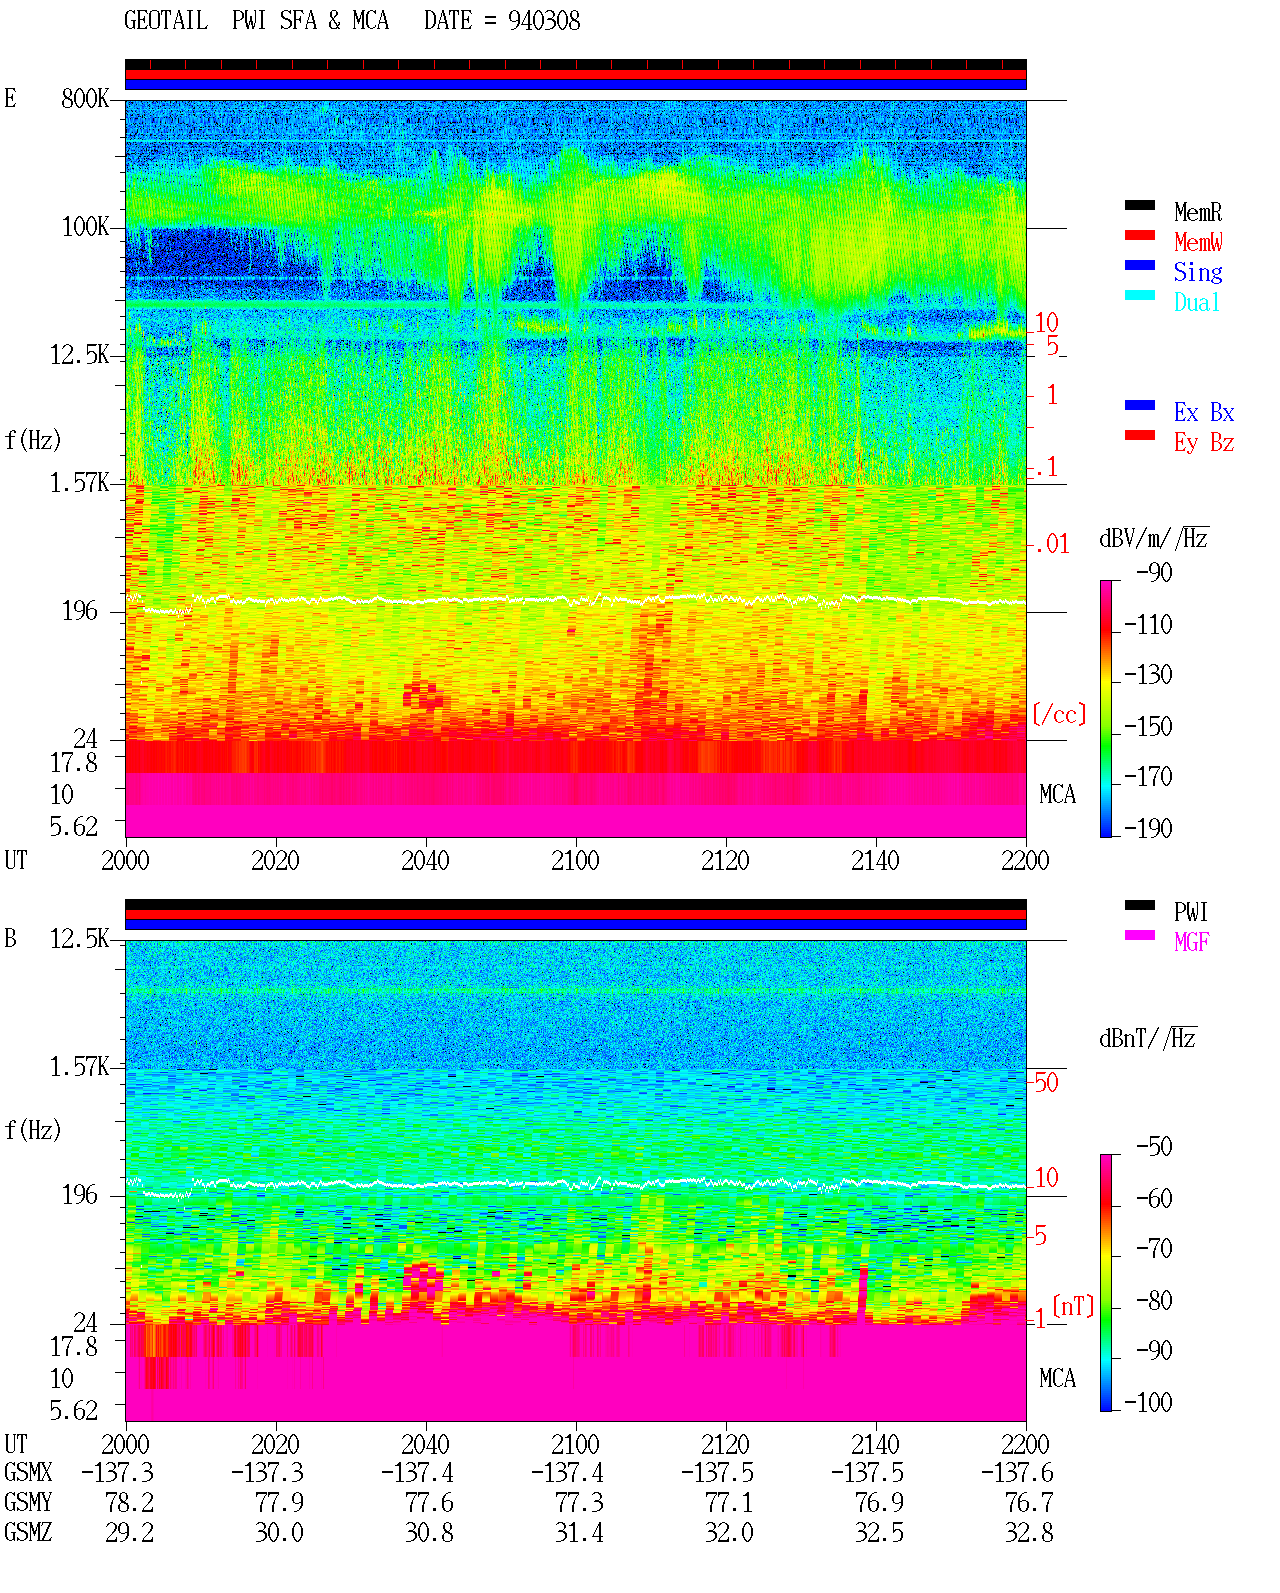Click the dBV/m/√Hz electric field color bar
This screenshot has height=1593, width=1280.
[x=1106, y=708]
